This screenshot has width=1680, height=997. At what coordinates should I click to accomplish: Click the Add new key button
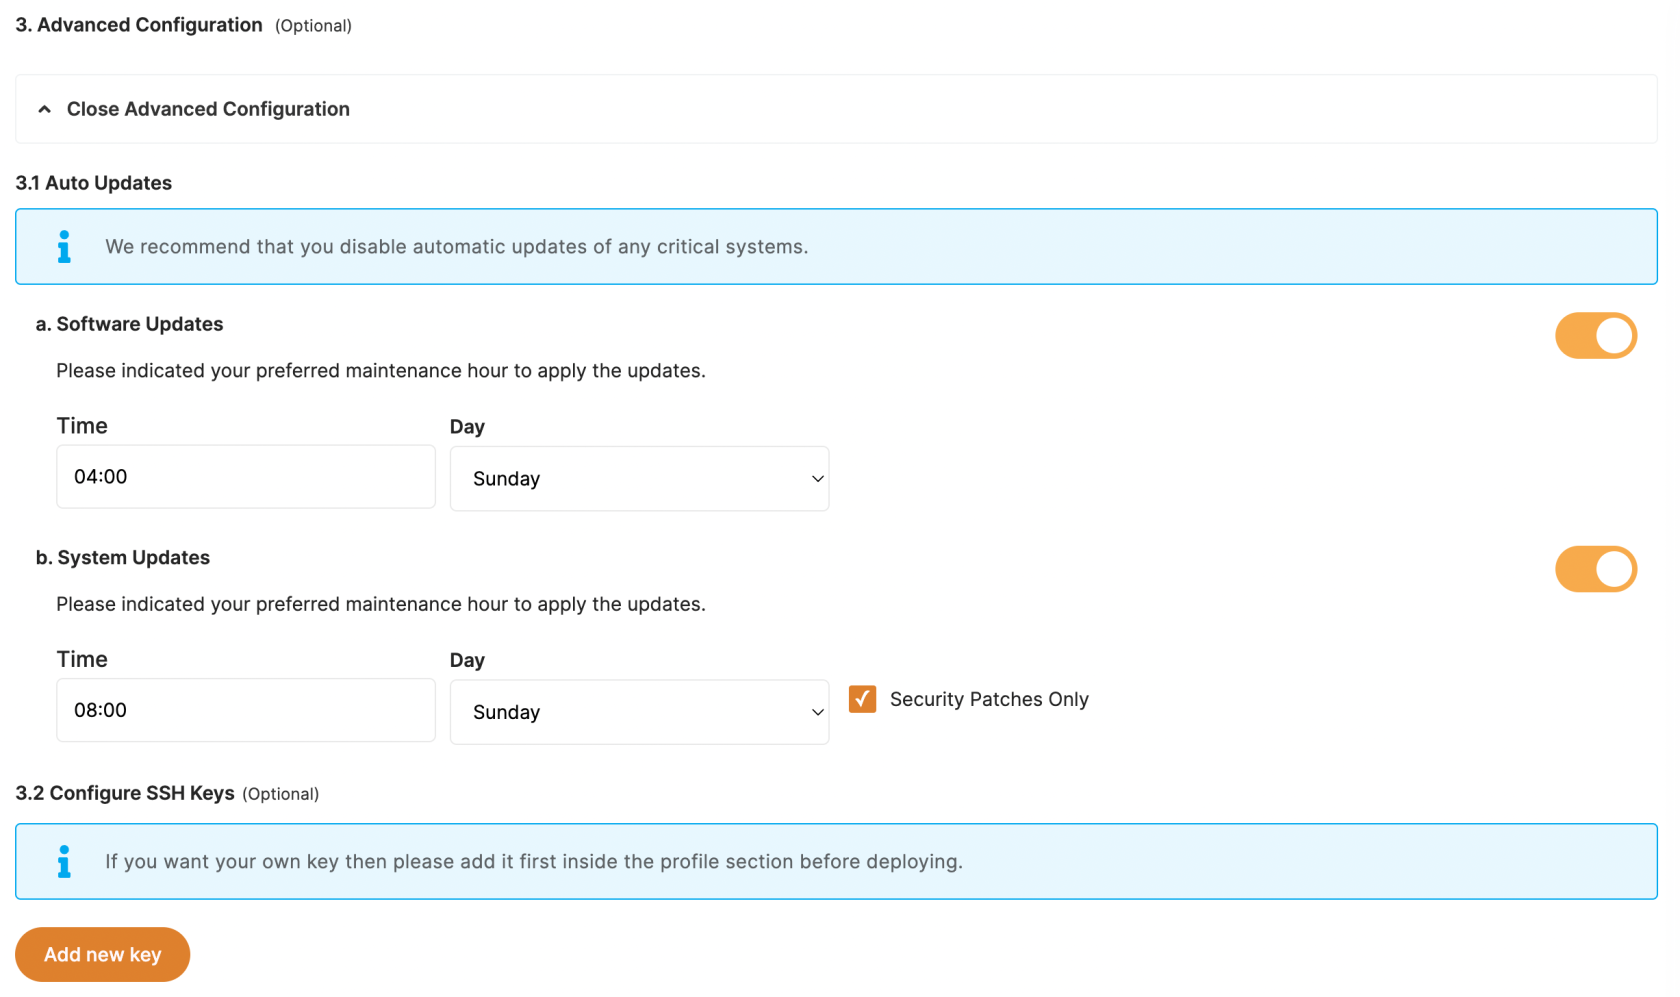pyautogui.click(x=102, y=954)
